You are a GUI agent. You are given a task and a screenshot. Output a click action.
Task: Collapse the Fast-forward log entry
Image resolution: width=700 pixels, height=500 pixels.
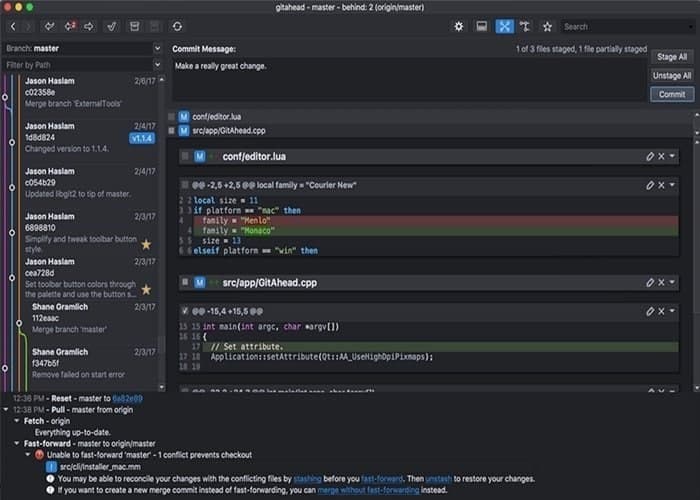pyautogui.click(x=17, y=443)
